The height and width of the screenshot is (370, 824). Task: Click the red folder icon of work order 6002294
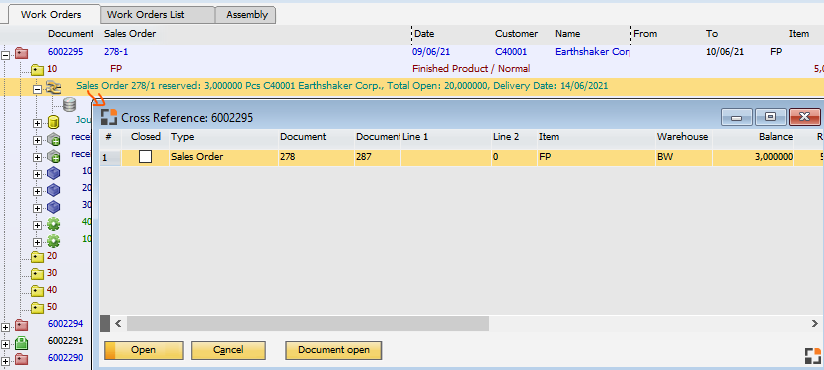22,324
